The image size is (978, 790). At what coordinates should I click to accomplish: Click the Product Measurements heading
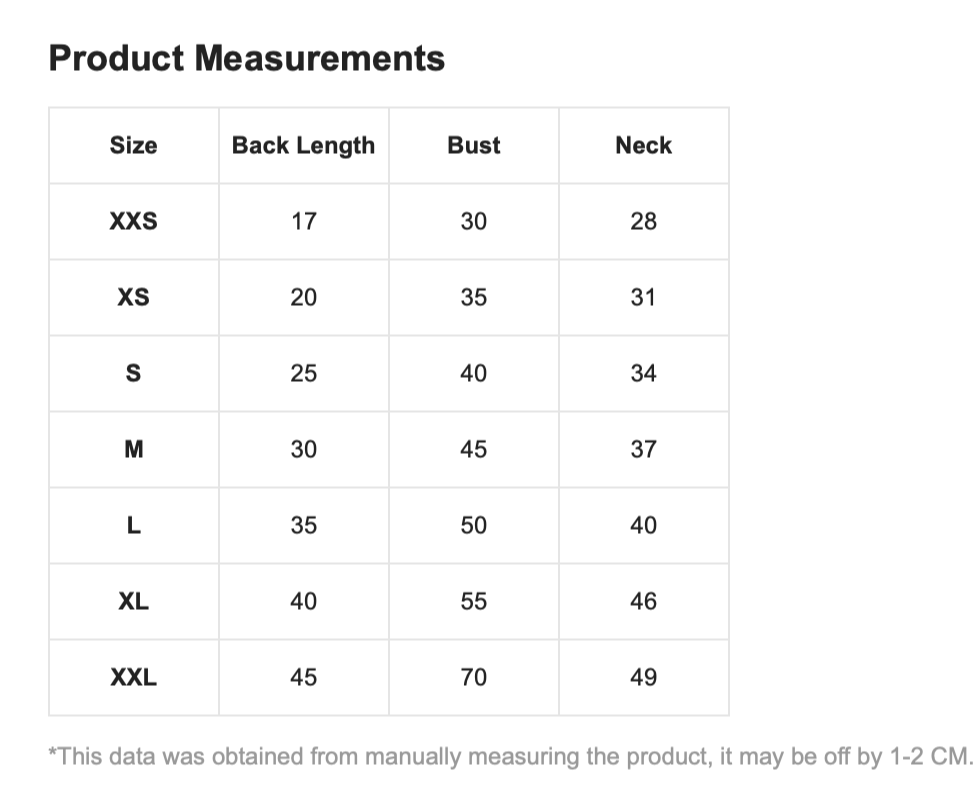[246, 58]
